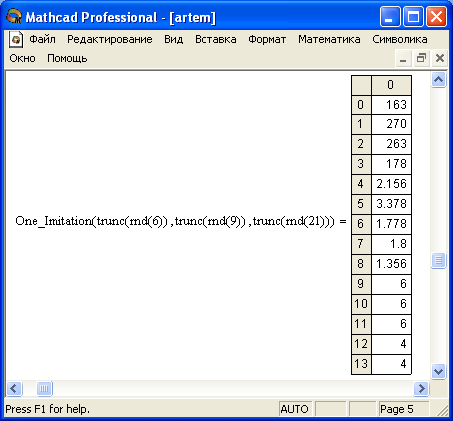
Task: Click the Mathcad document icon in menu bar
Action: tap(16, 40)
